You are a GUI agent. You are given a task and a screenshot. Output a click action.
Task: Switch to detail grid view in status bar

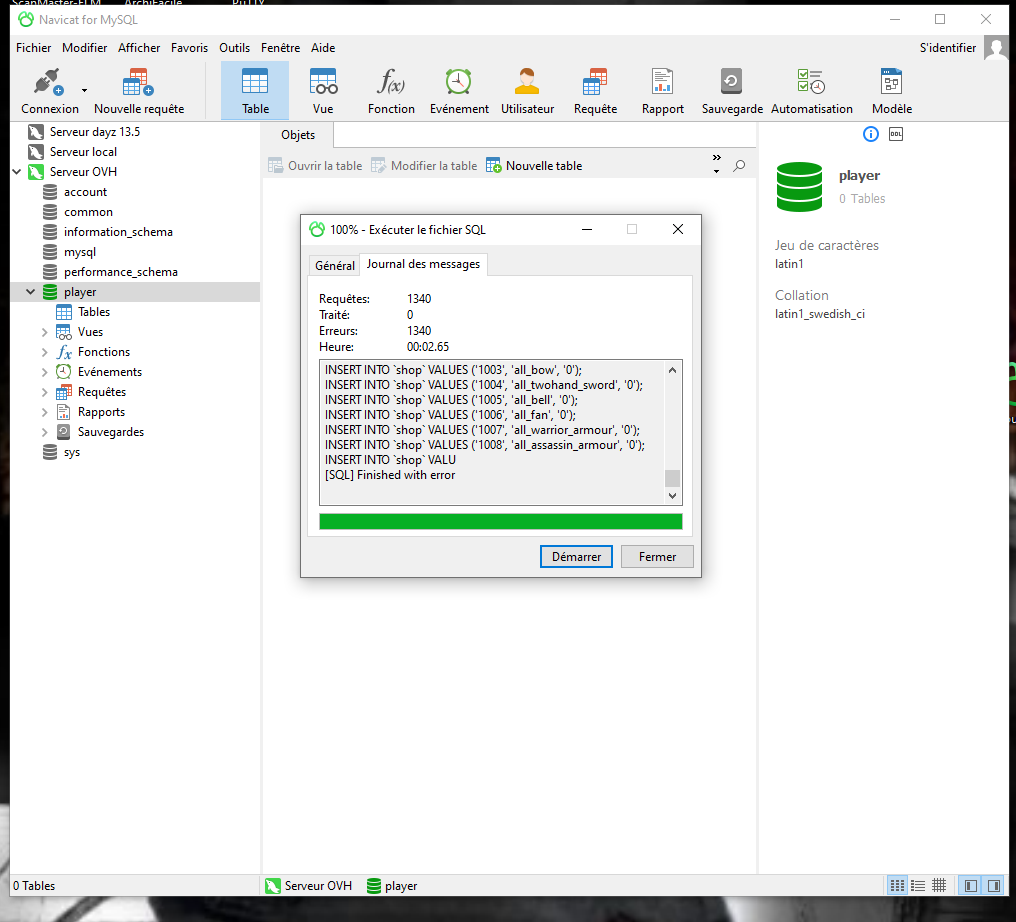939,885
